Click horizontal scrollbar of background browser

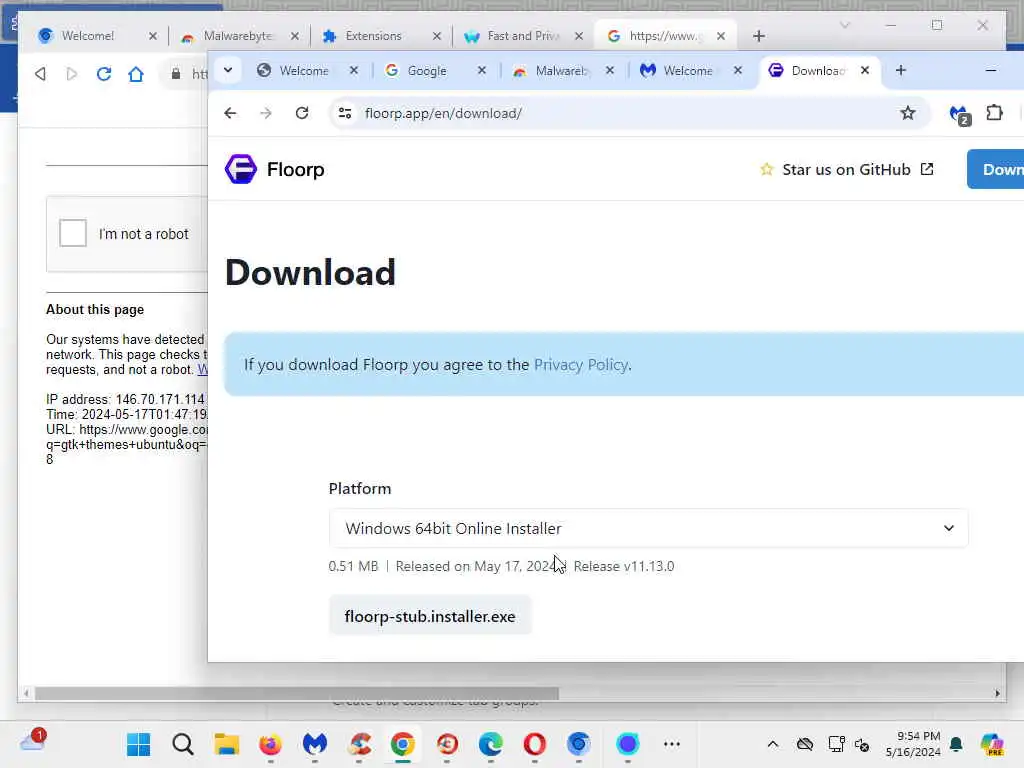[296, 694]
